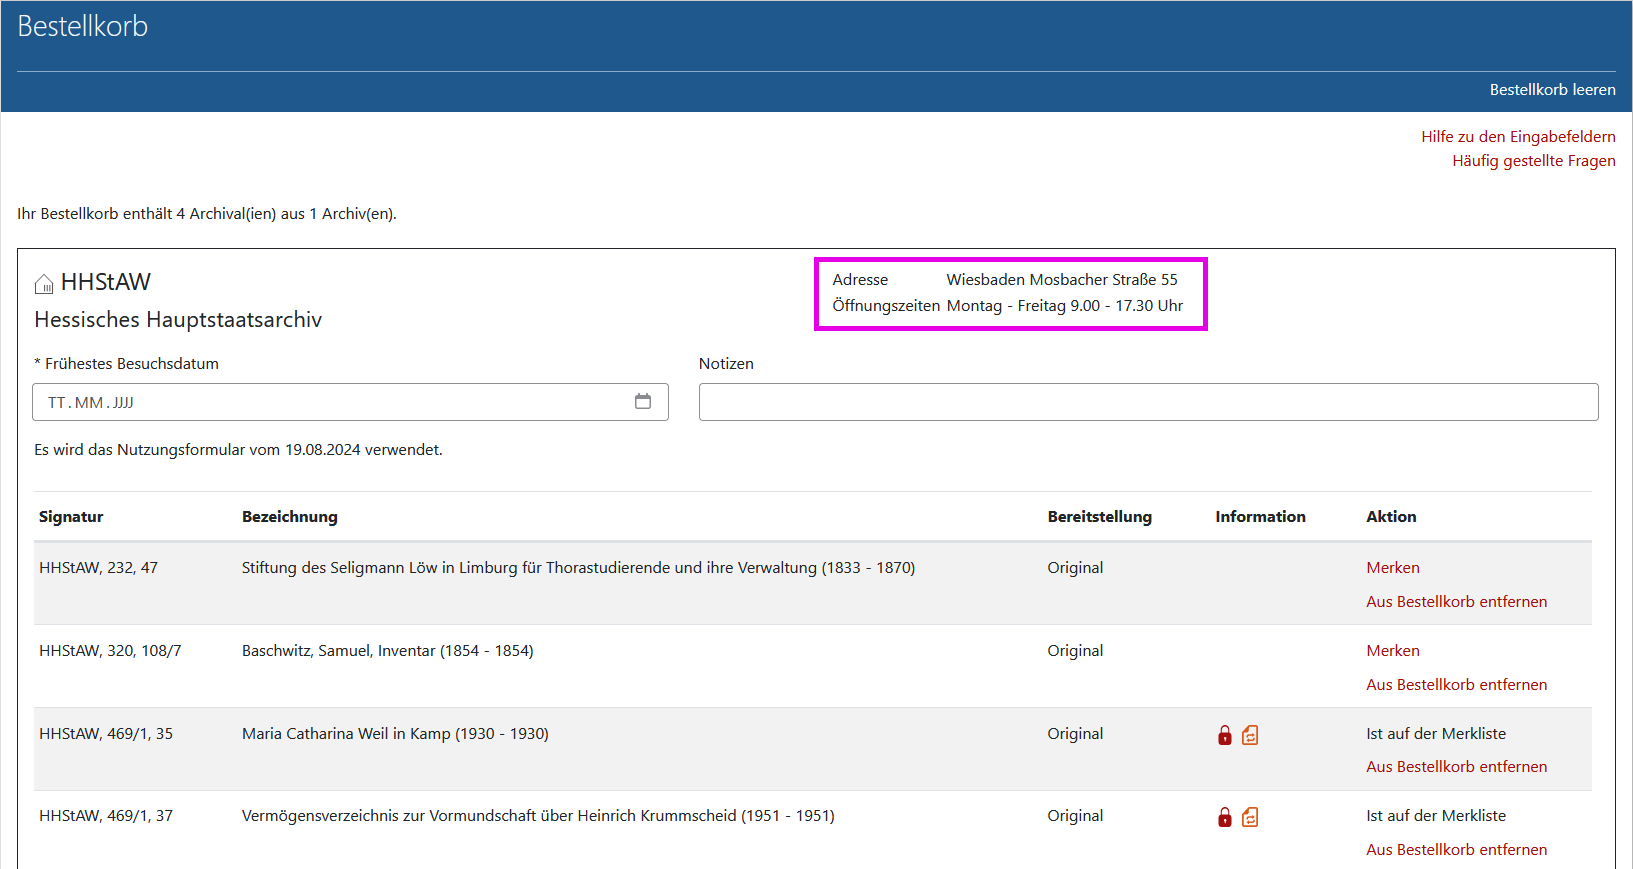Click document icon for Heinrich Krummscheid row
The height and width of the screenshot is (869, 1633).
point(1250,817)
